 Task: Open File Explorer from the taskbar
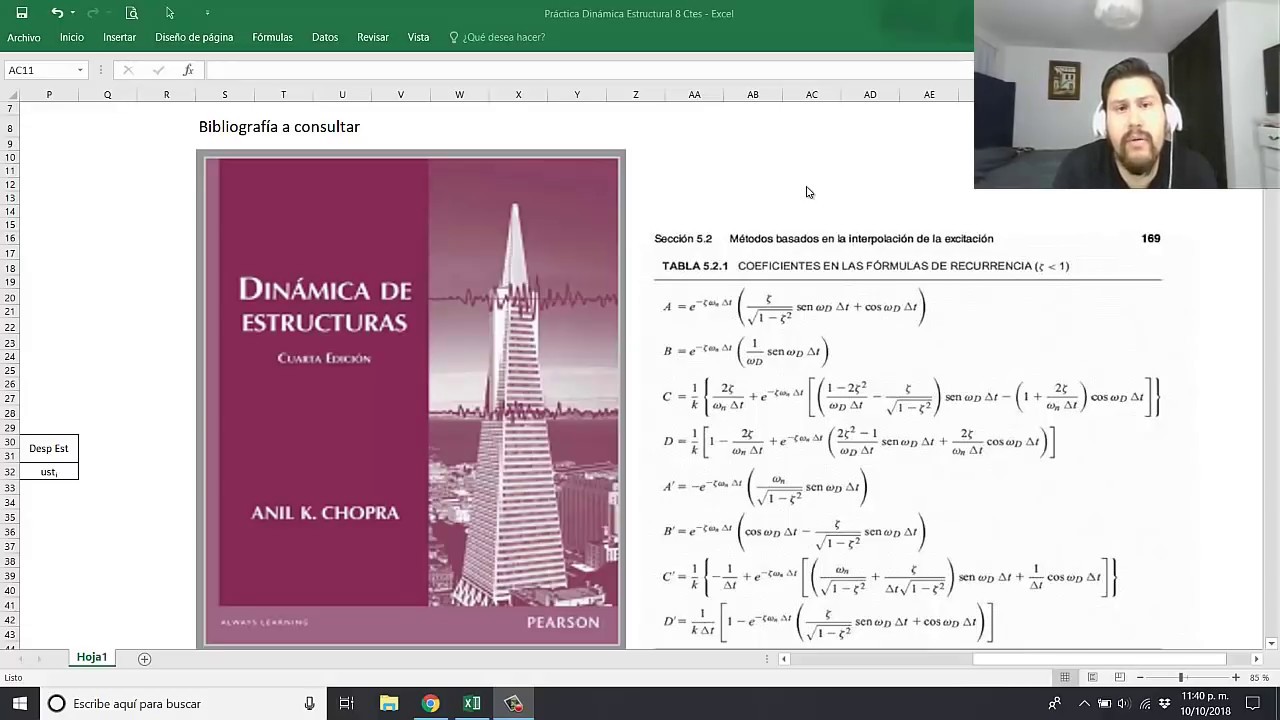tap(389, 704)
